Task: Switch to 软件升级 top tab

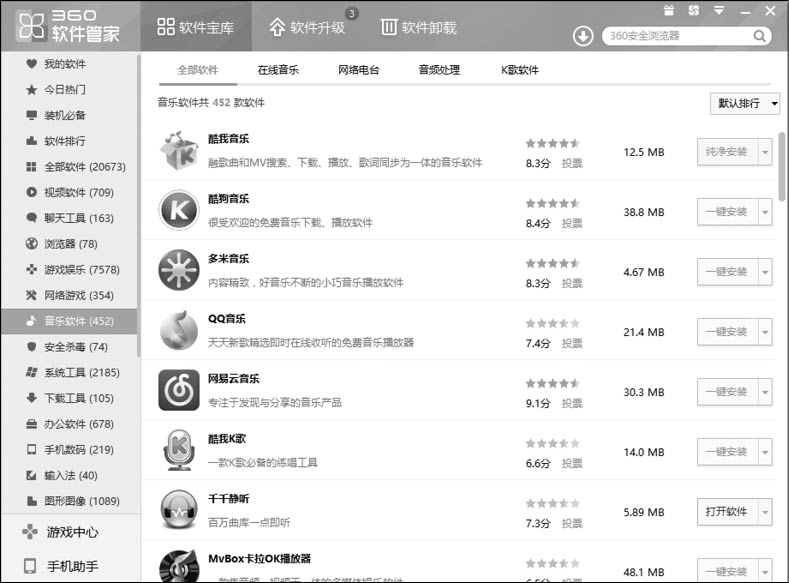Action: pyautogui.click(x=307, y=27)
